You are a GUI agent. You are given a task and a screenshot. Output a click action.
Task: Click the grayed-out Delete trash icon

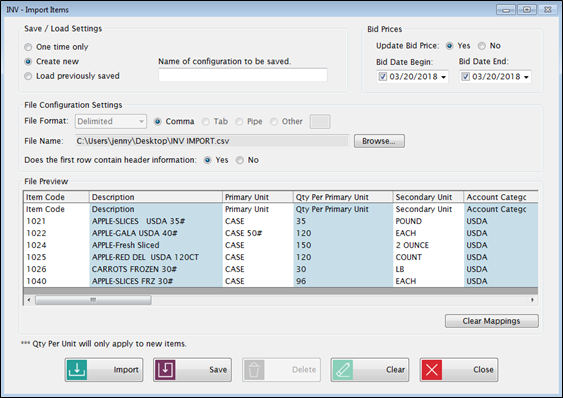254,370
